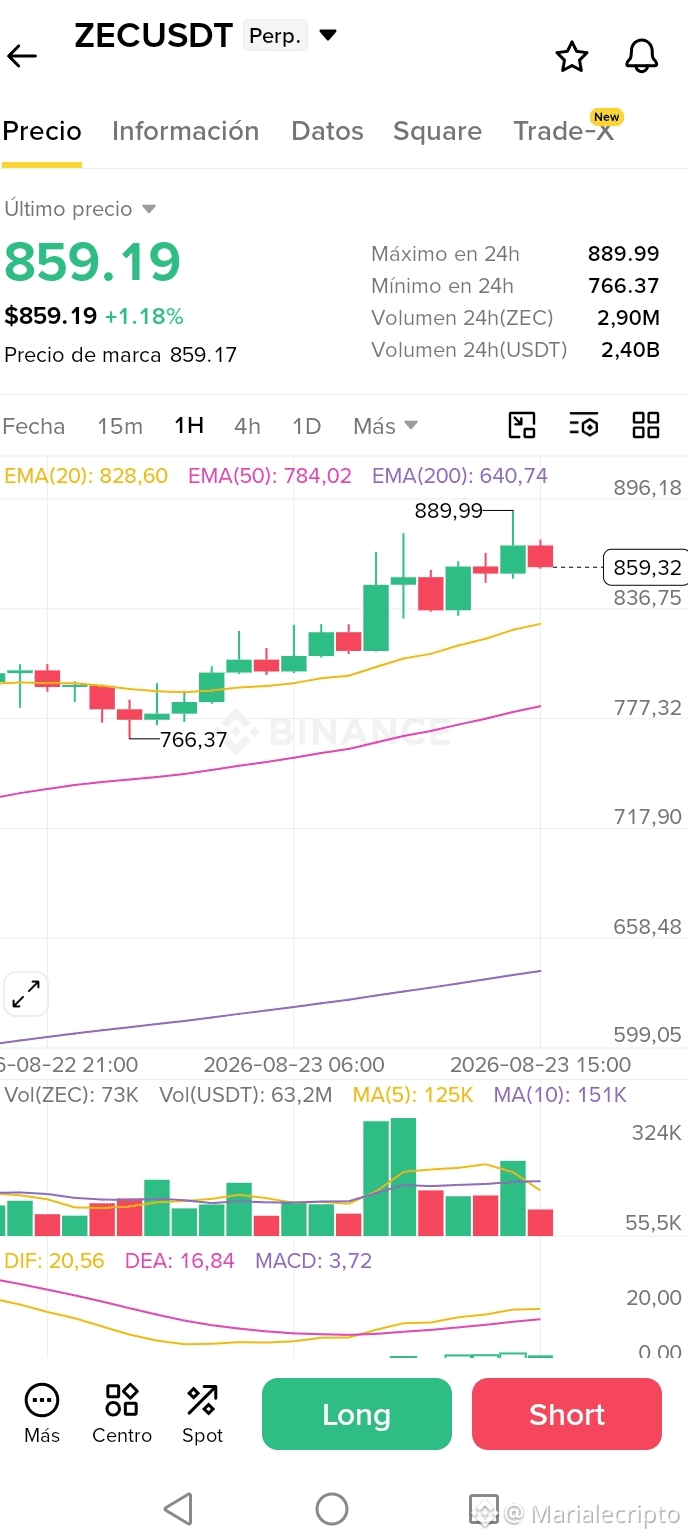
Task: Switch to the Datos tab
Action: pyautogui.click(x=327, y=131)
